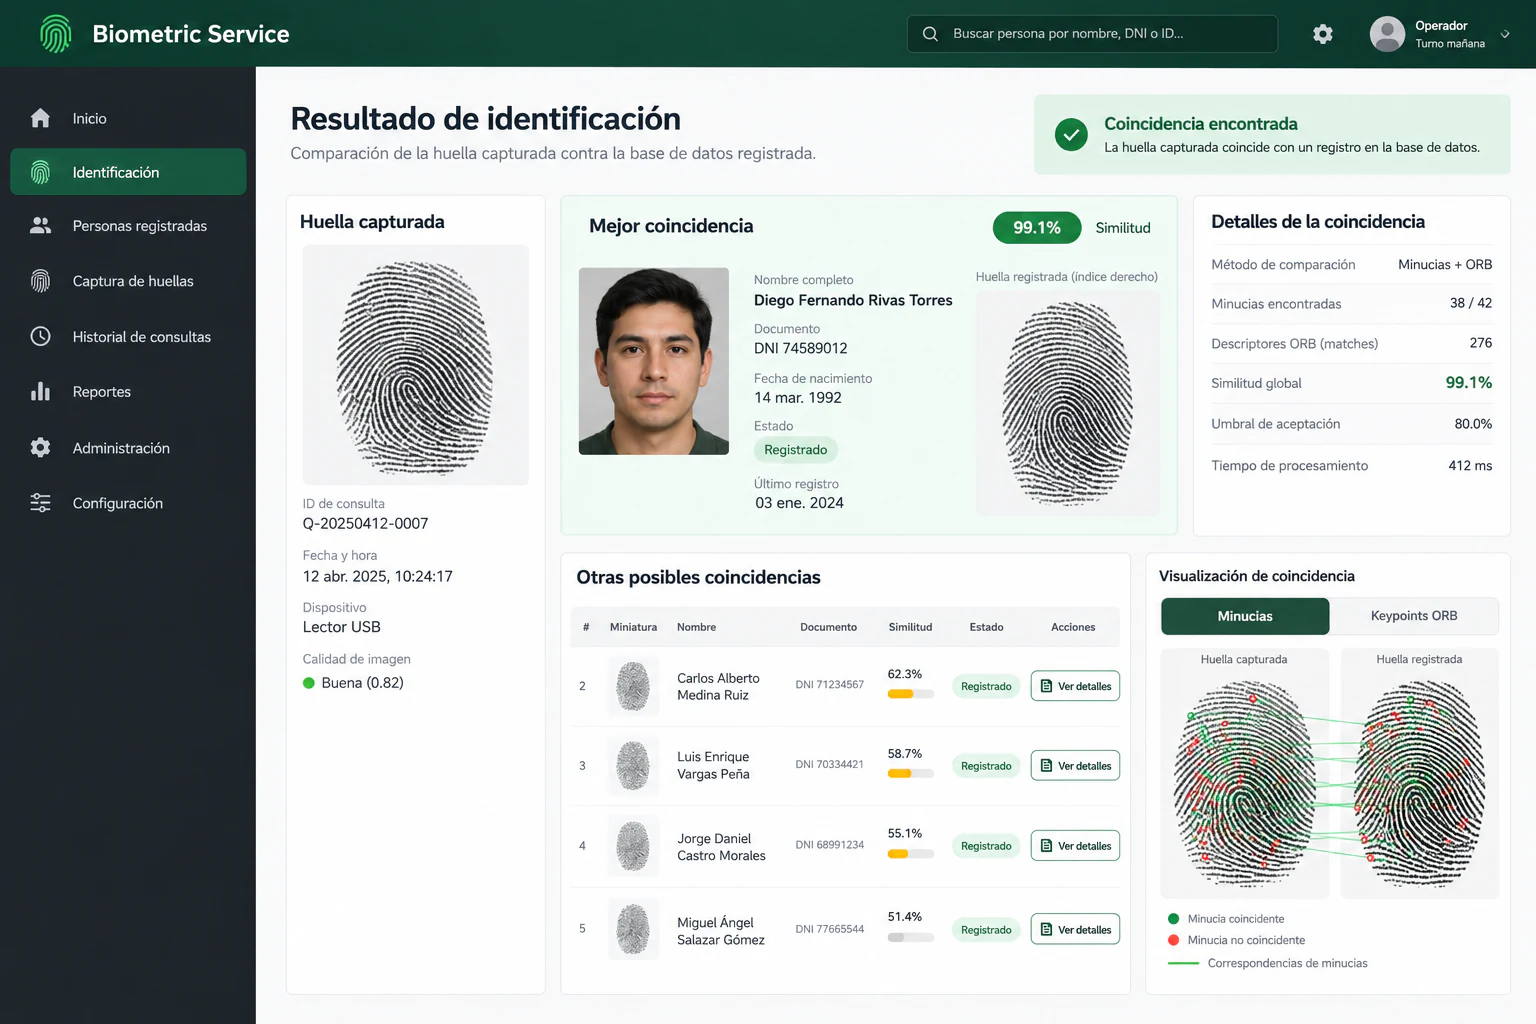Expand the Operador account dropdown arrow

[x=1505, y=34]
